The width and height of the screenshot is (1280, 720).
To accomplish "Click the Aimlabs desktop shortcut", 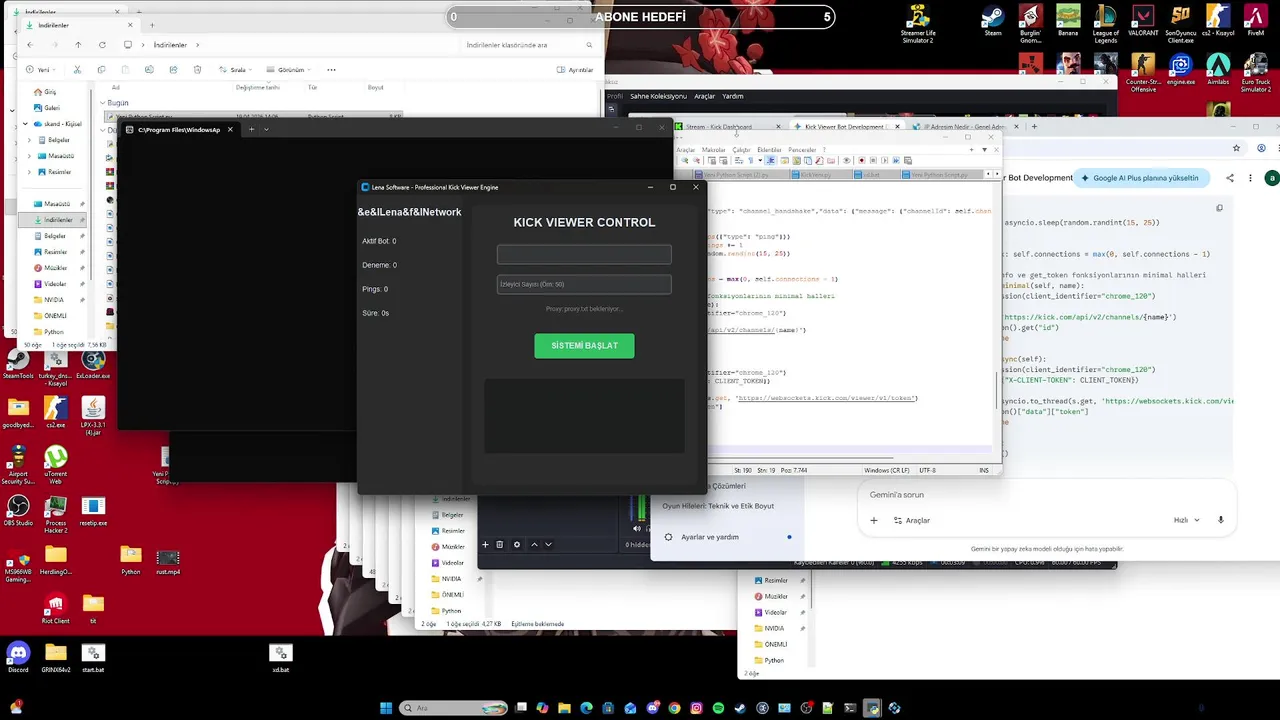I will click(x=1218, y=70).
